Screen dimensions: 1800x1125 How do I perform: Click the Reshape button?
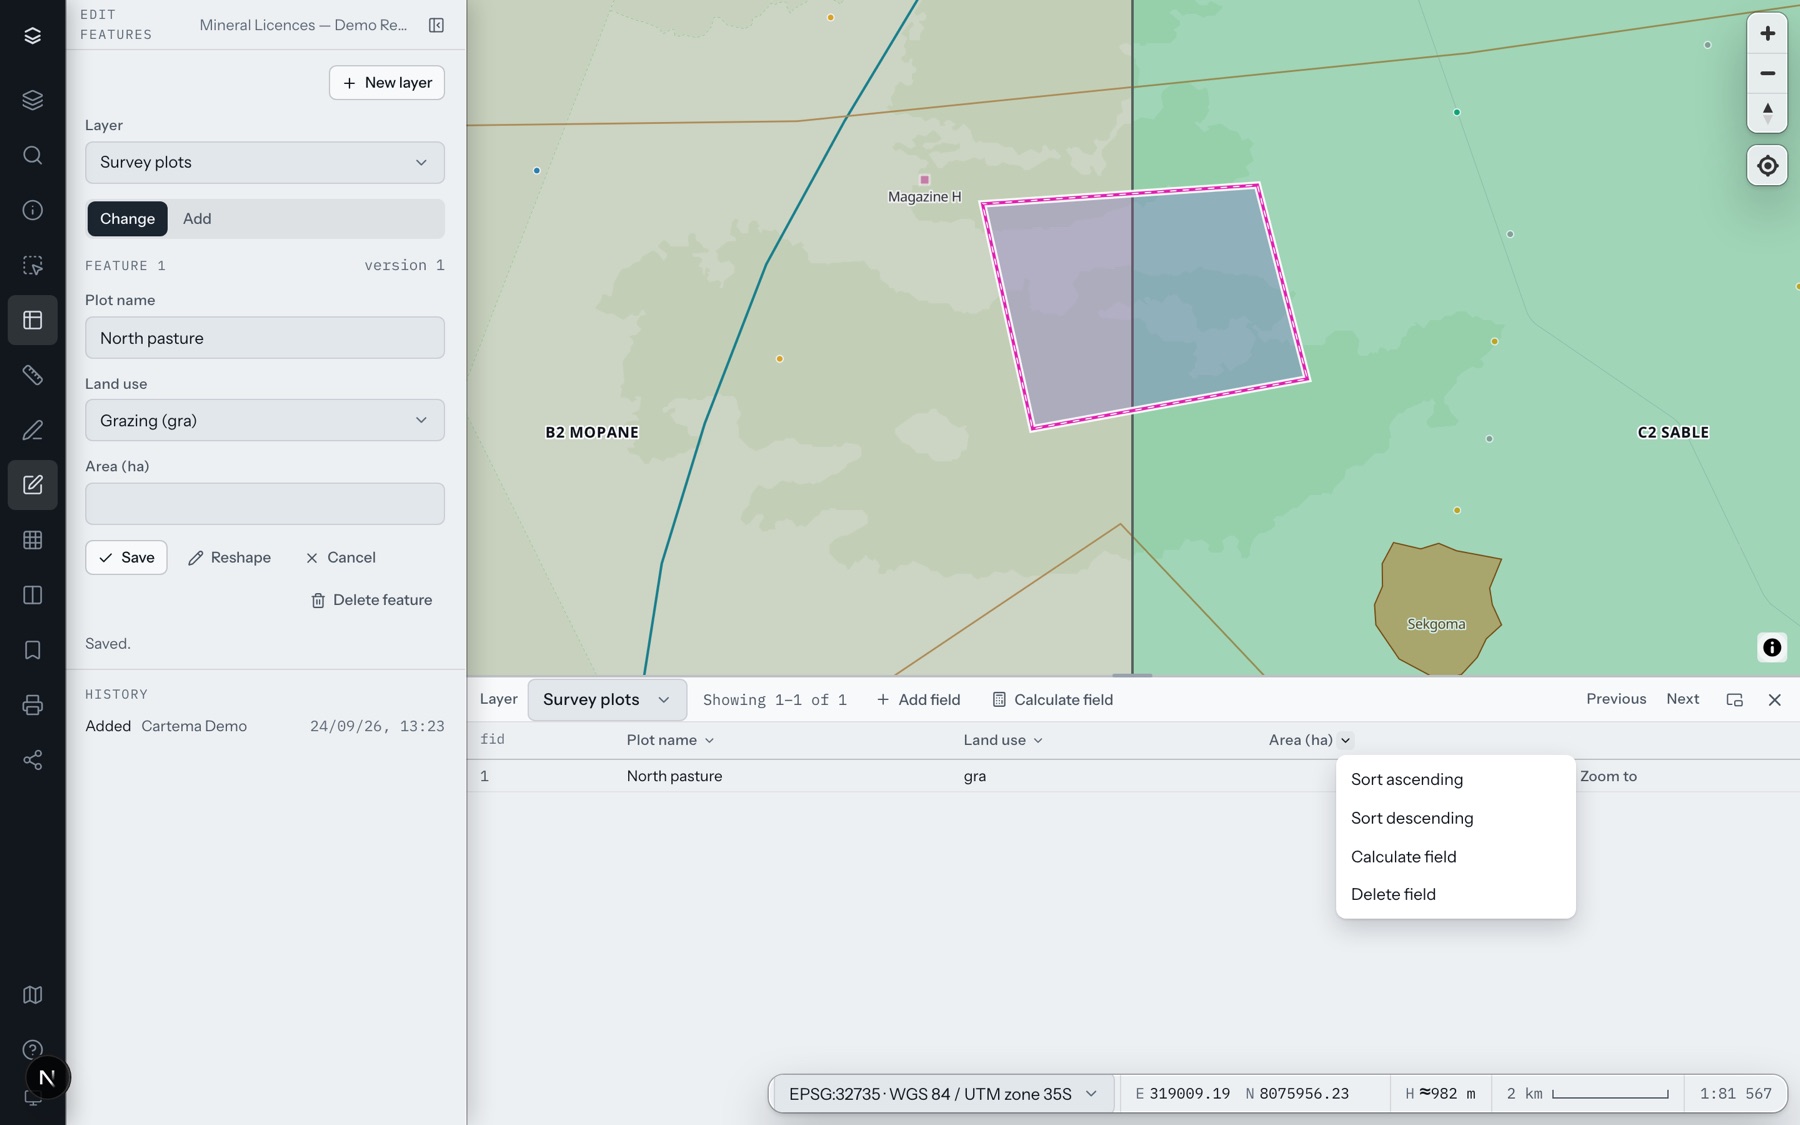tap(230, 558)
